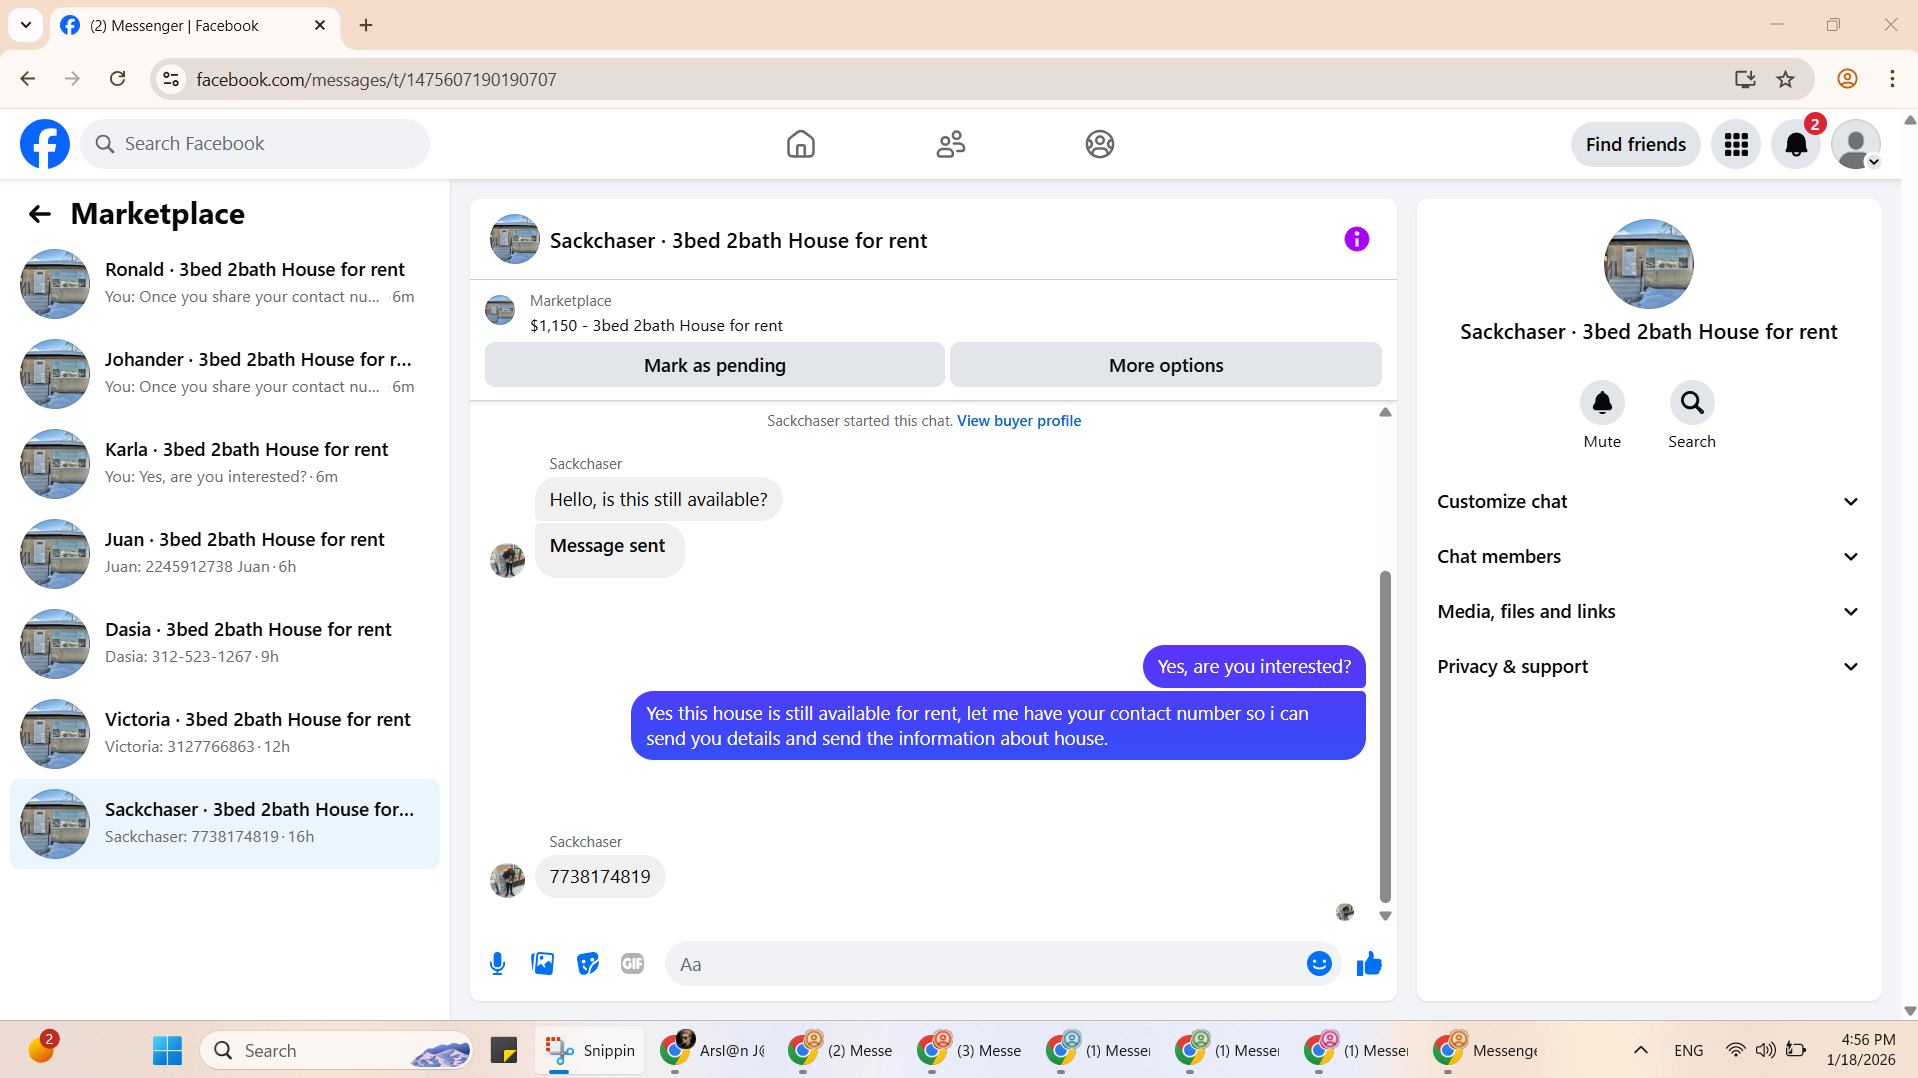The width and height of the screenshot is (1918, 1078).
Task: Open Karla's house for rent conversation
Action: [225, 464]
